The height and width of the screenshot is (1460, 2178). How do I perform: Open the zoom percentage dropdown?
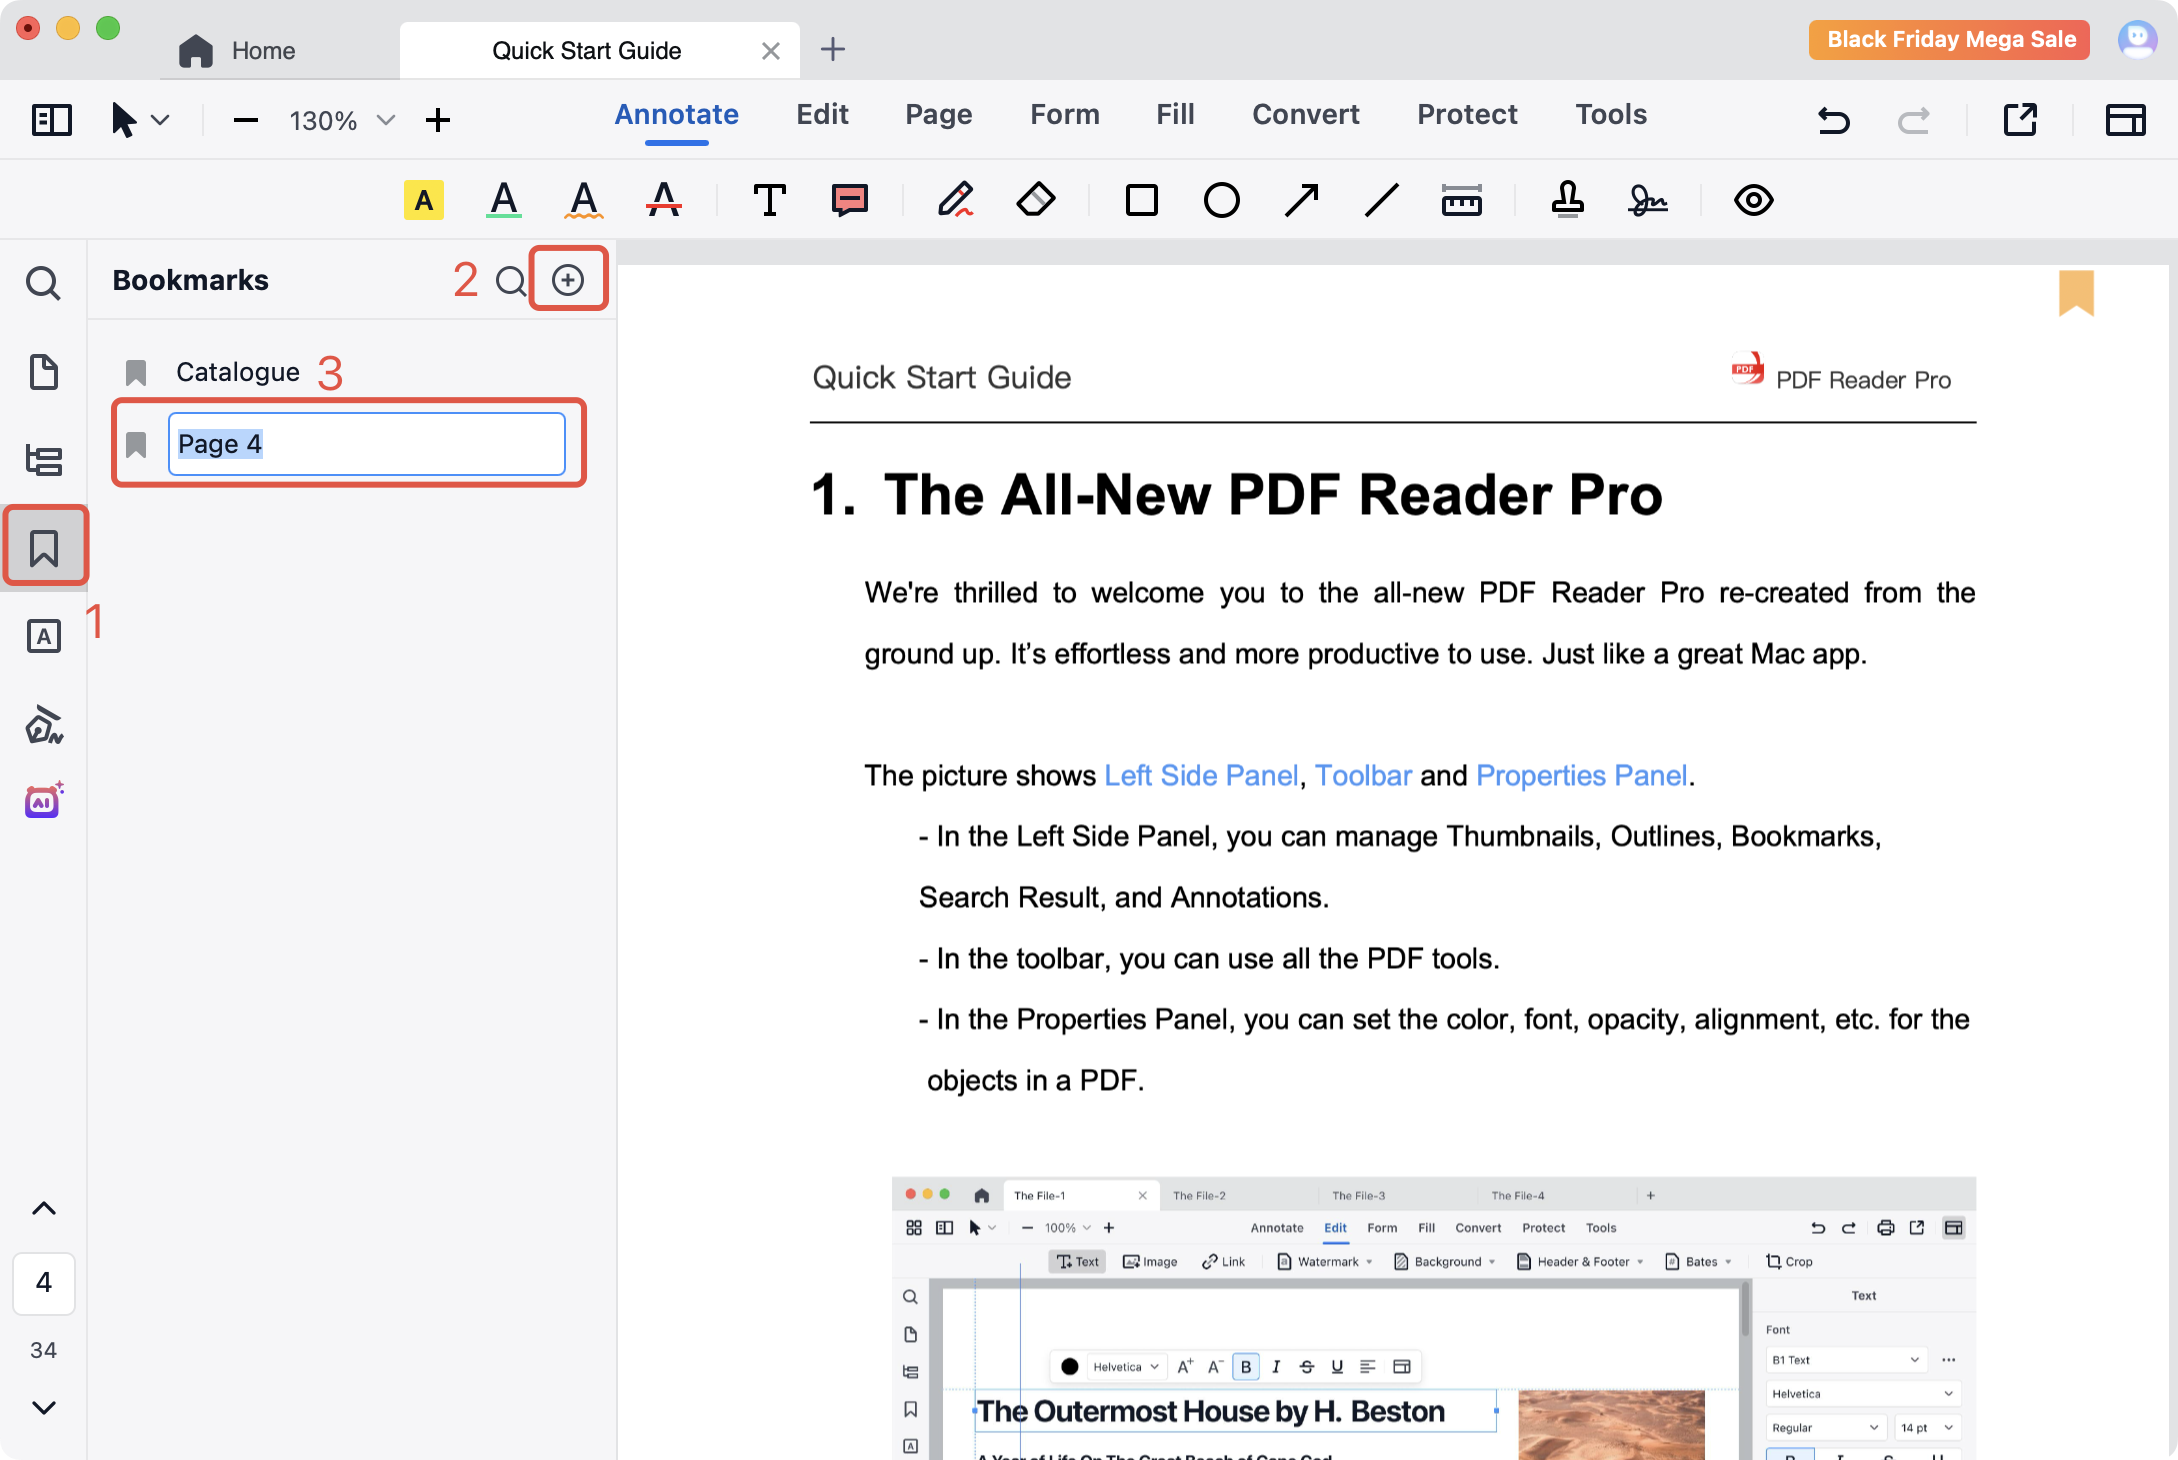386,120
